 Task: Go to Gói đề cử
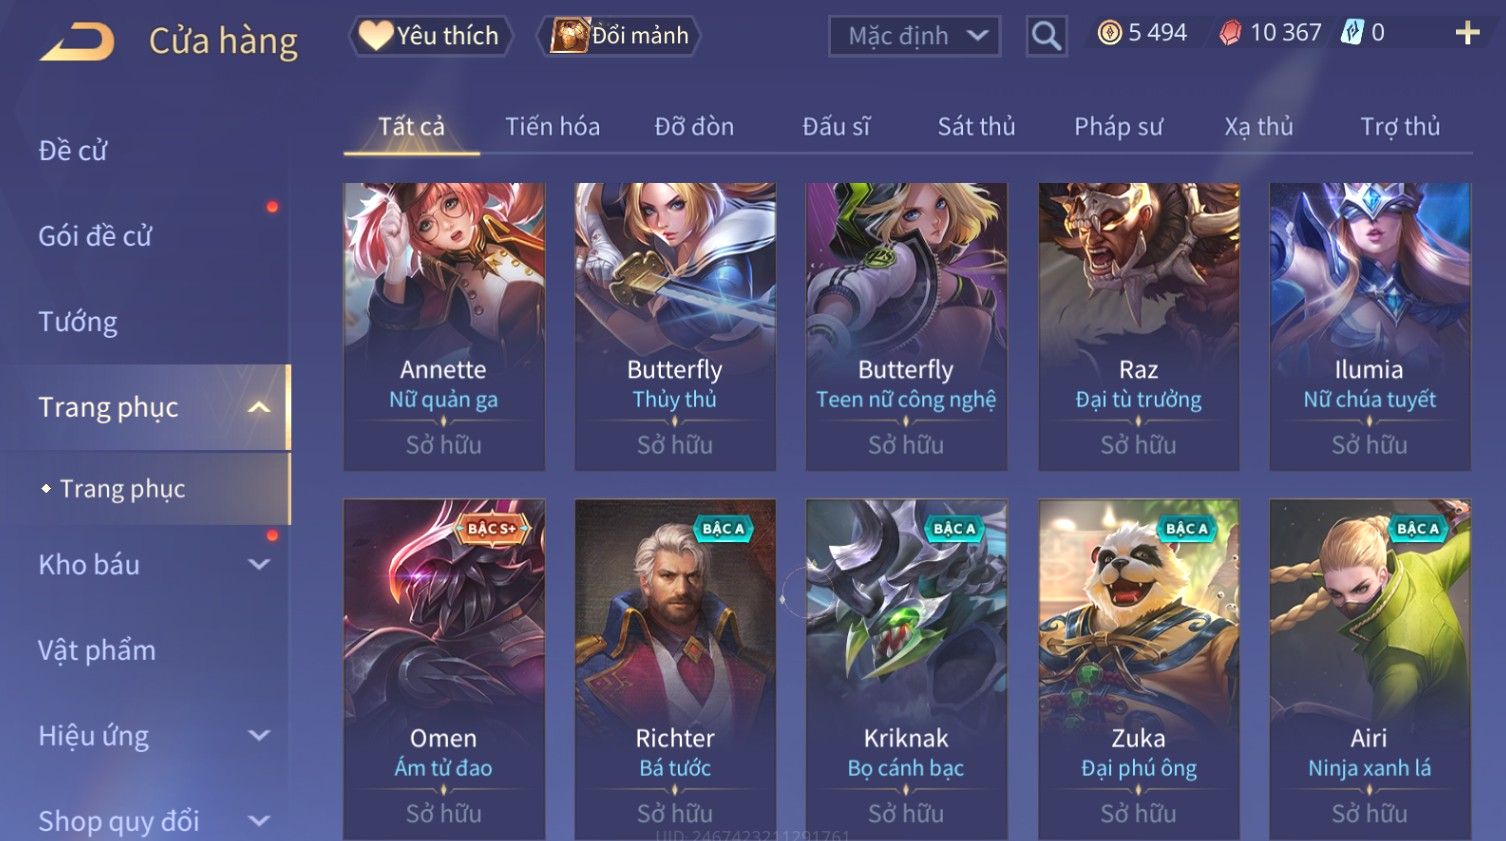(x=95, y=236)
